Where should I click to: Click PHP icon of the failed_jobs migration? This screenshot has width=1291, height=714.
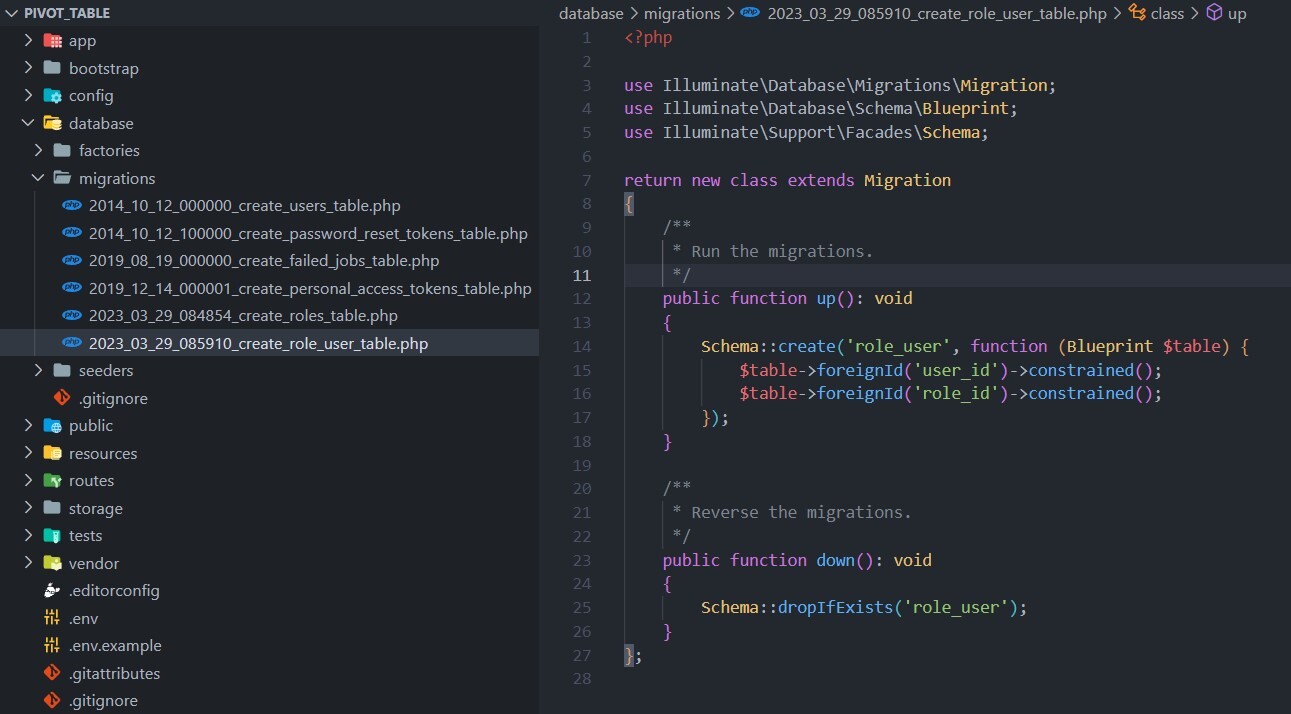coord(72,260)
